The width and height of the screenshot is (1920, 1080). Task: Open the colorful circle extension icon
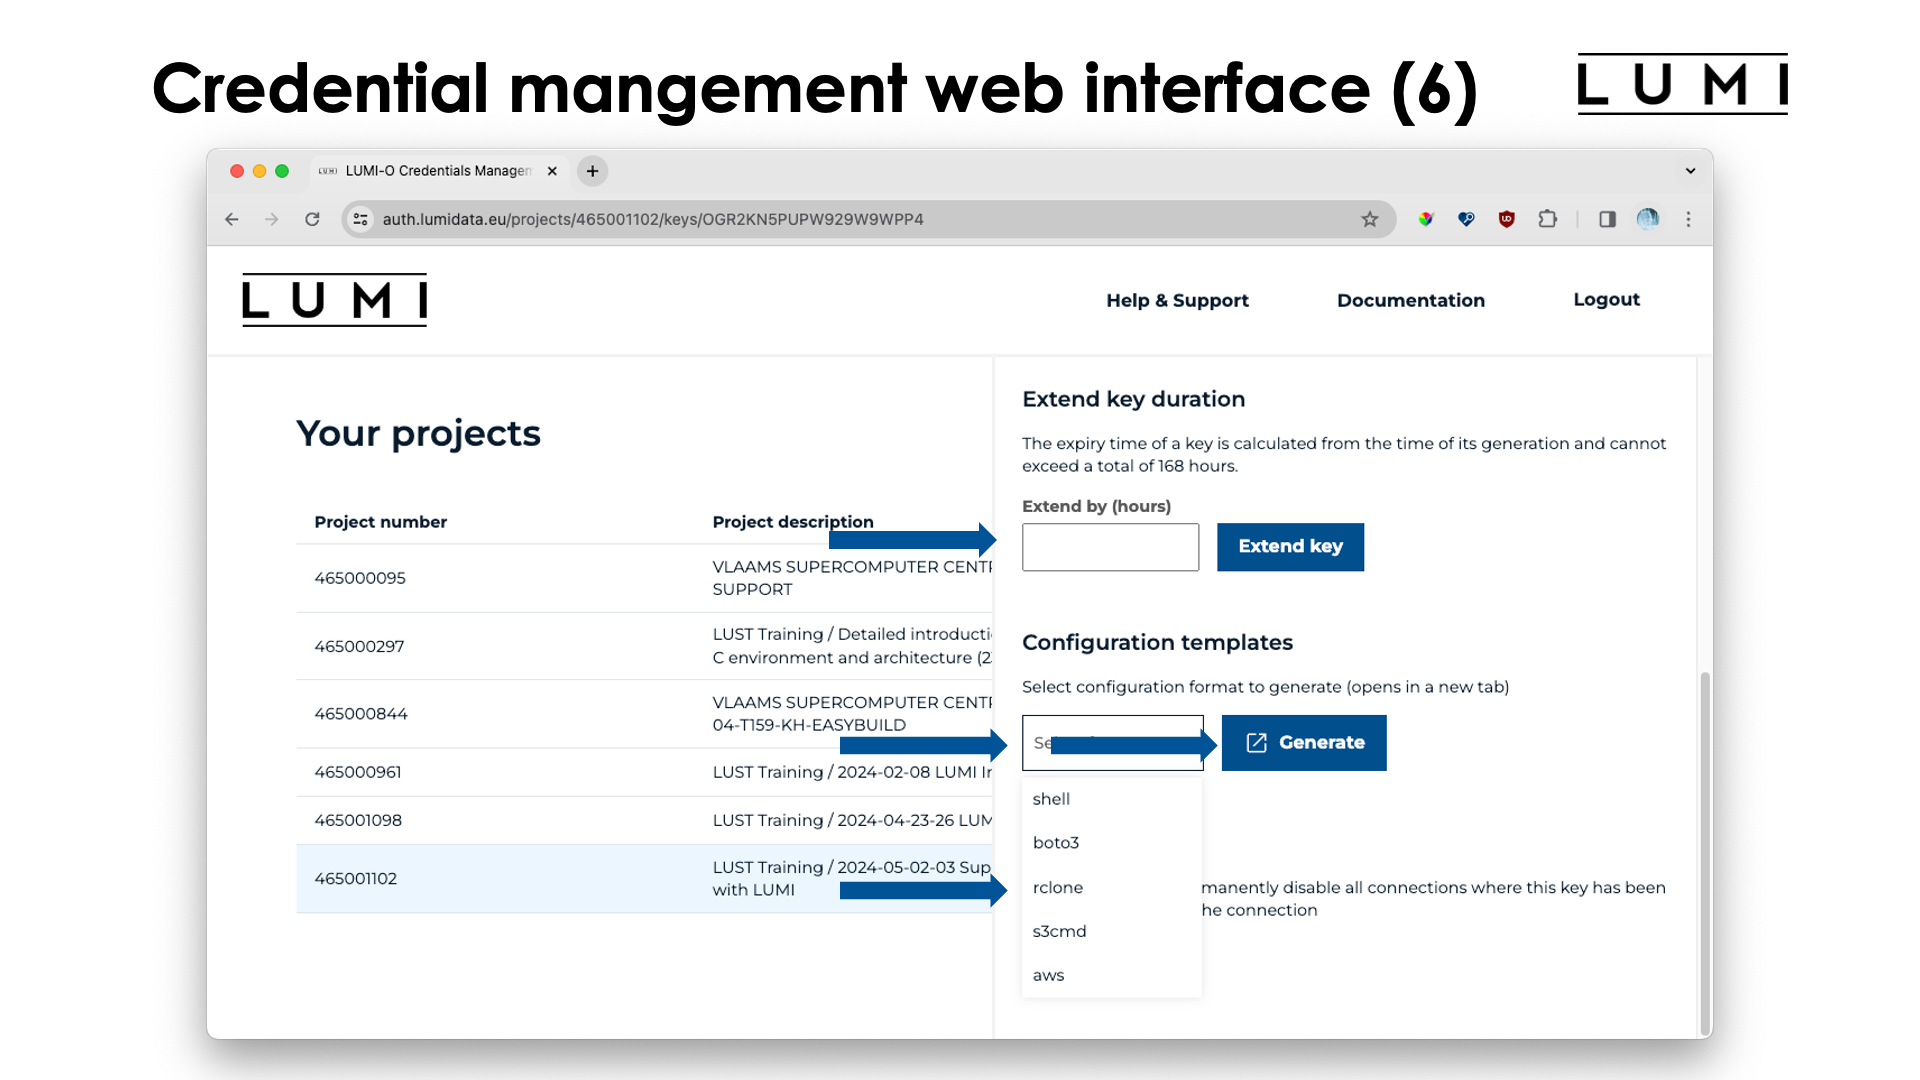point(1426,219)
